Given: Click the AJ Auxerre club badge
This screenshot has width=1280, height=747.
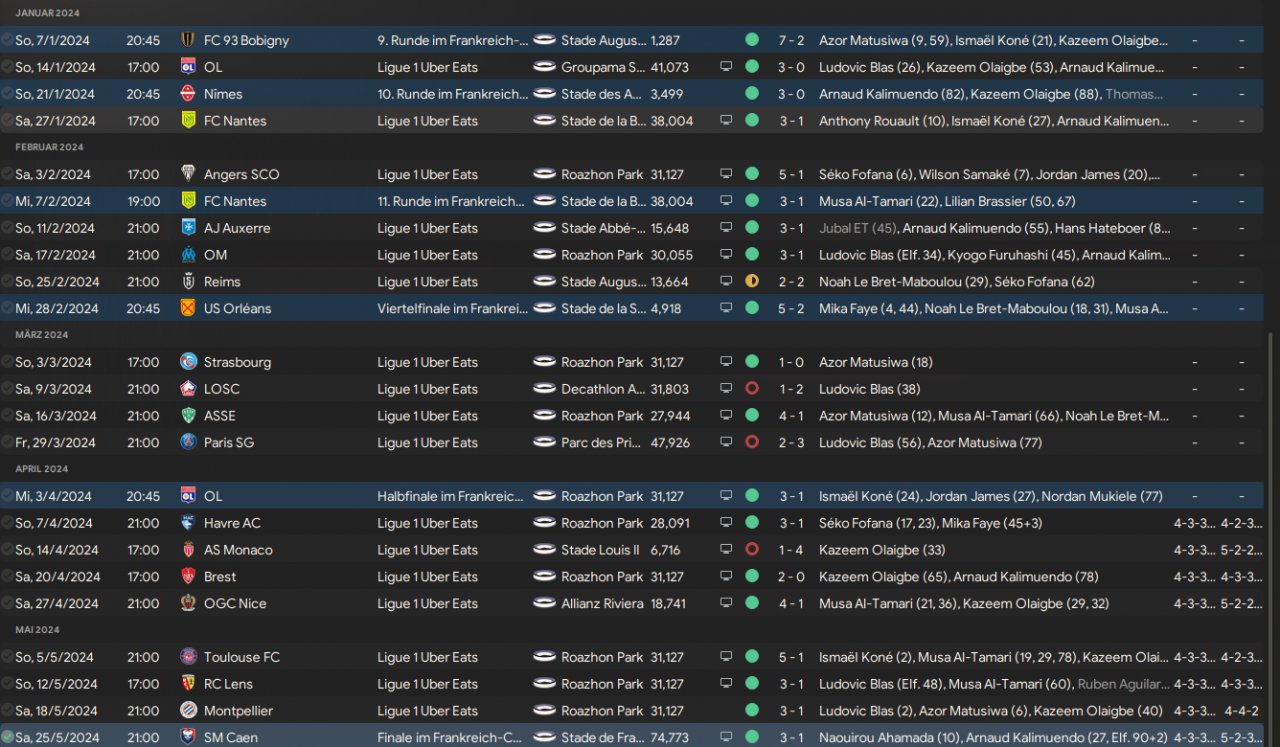Looking at the screenshot, I should pyautogui.click(x=187, y=228).
